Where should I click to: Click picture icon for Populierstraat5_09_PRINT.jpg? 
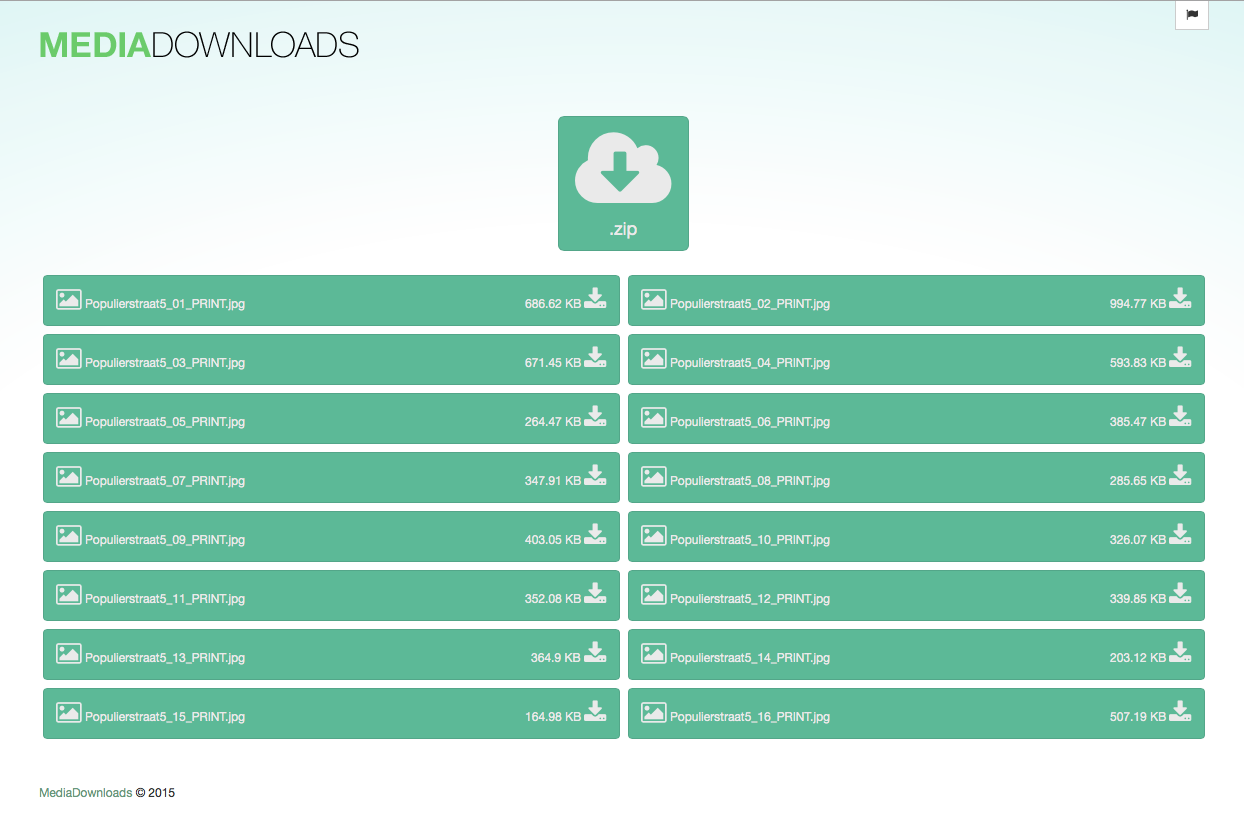click(68, 536)
